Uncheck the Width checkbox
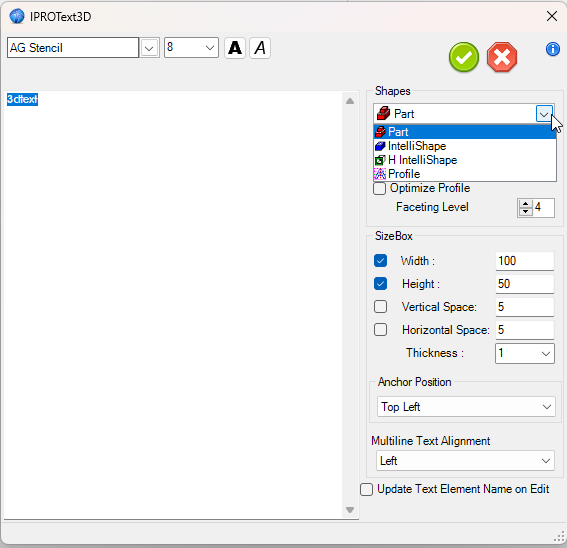Screen dimensions: 567x548 coord(380,261)
